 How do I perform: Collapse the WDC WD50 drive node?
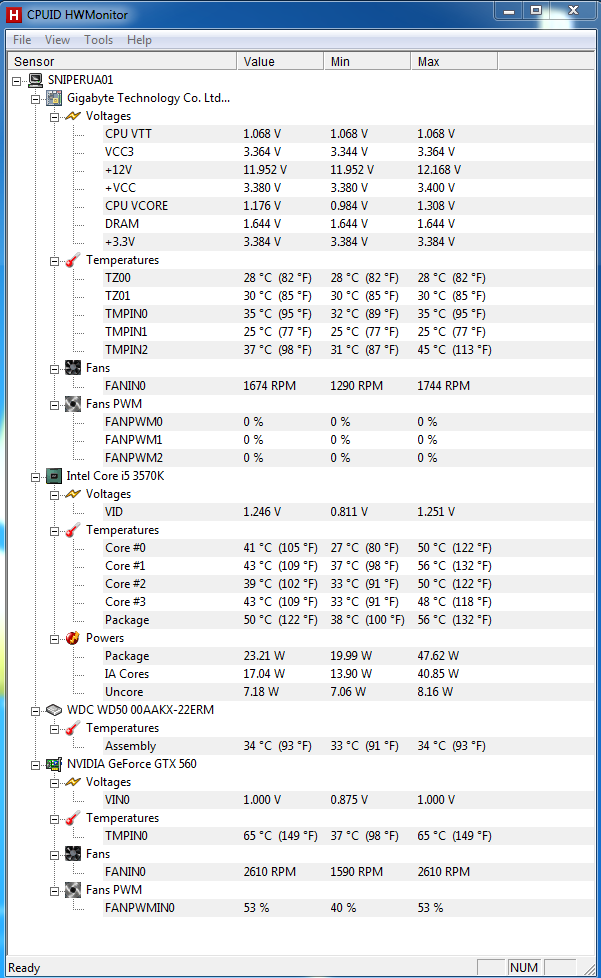coord(36,710)
